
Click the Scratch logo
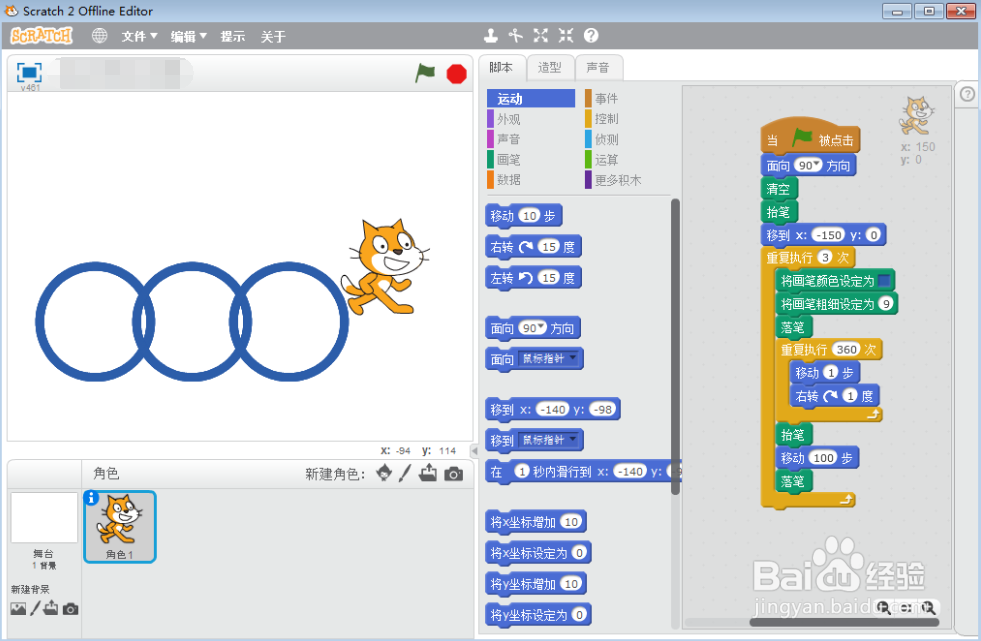[x=41, y=36]
